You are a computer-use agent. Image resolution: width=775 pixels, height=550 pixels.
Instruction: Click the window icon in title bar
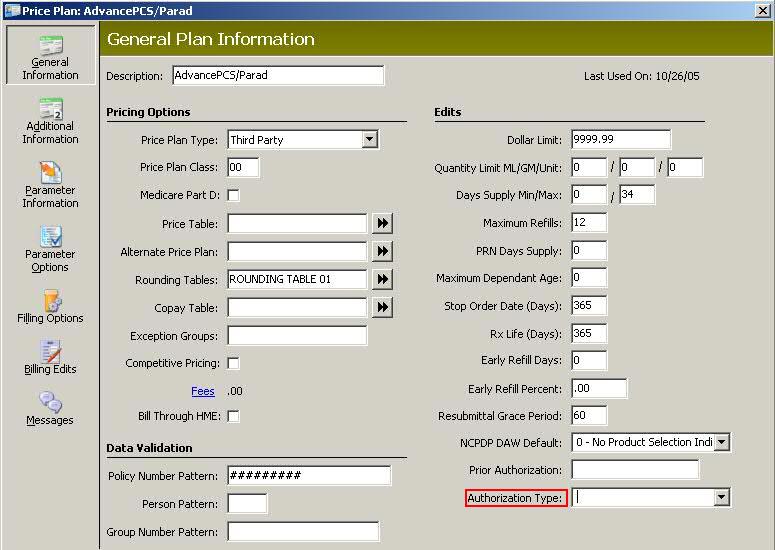tap(11, 10)
